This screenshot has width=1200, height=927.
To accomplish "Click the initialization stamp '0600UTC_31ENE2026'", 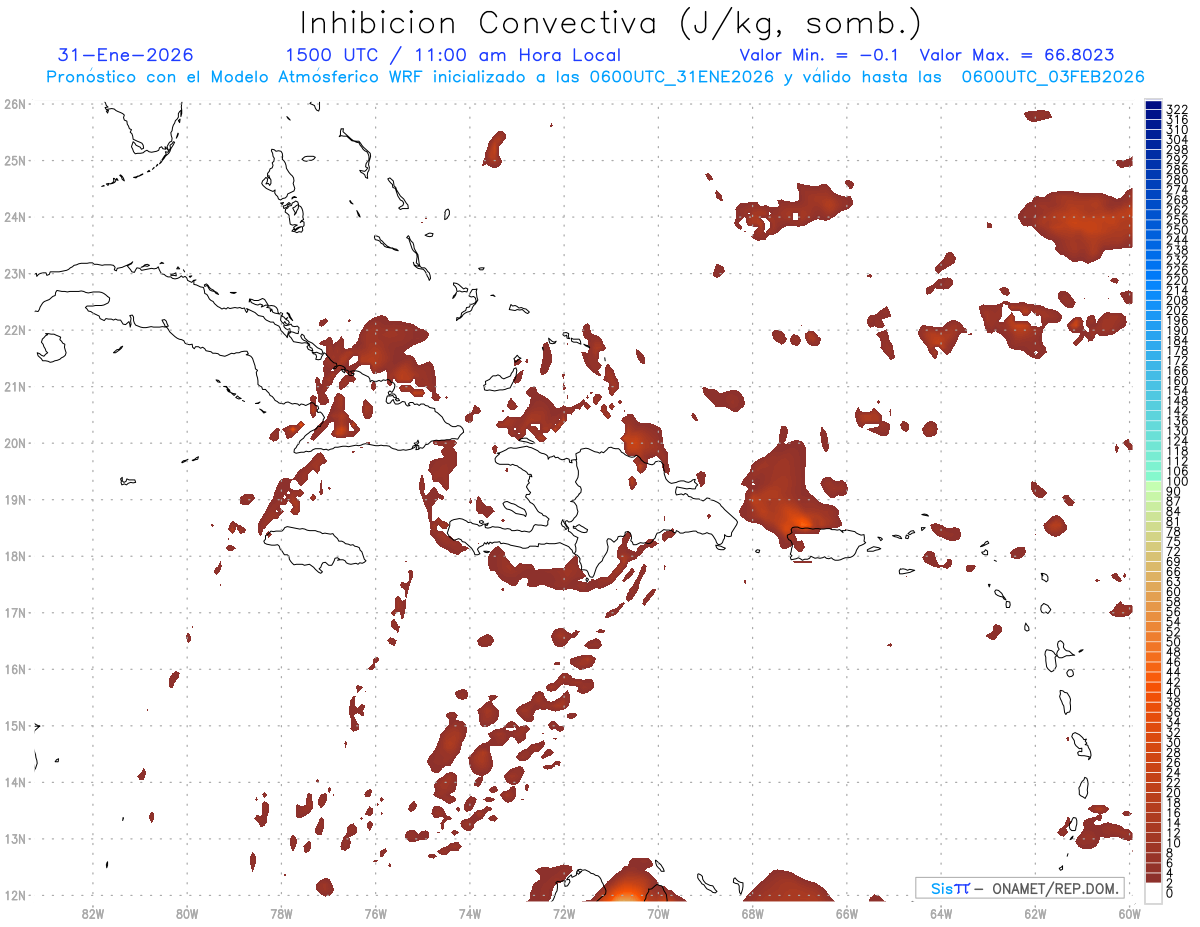I will pyautogui.click(x=682, y=77).
